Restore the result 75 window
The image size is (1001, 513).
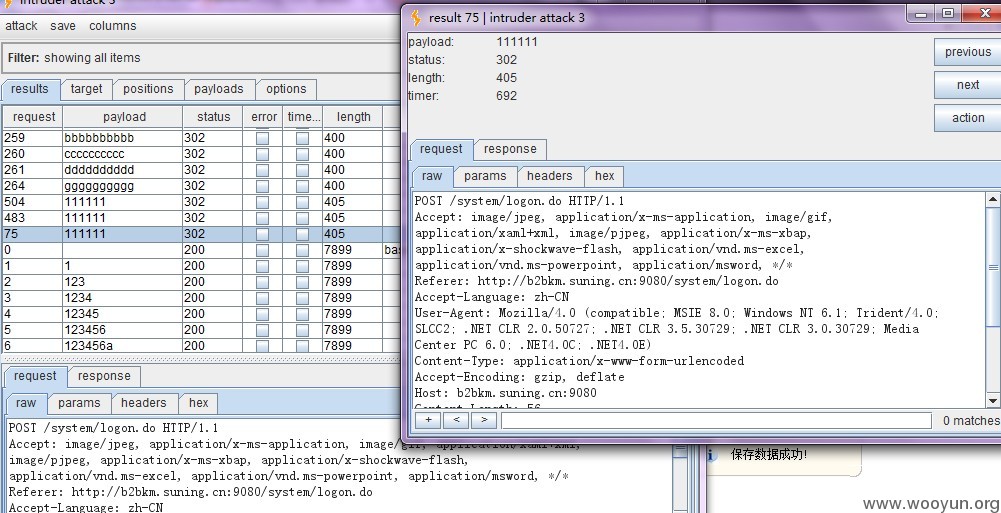point(949,13)
